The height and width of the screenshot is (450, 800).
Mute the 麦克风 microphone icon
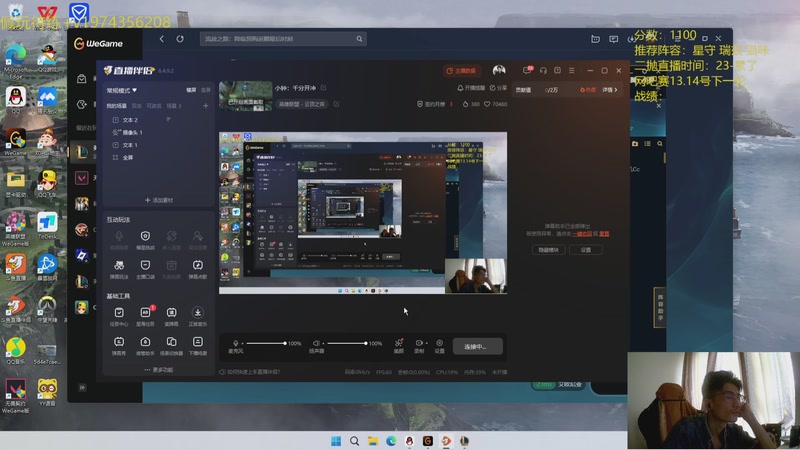[x=236, y=343]
